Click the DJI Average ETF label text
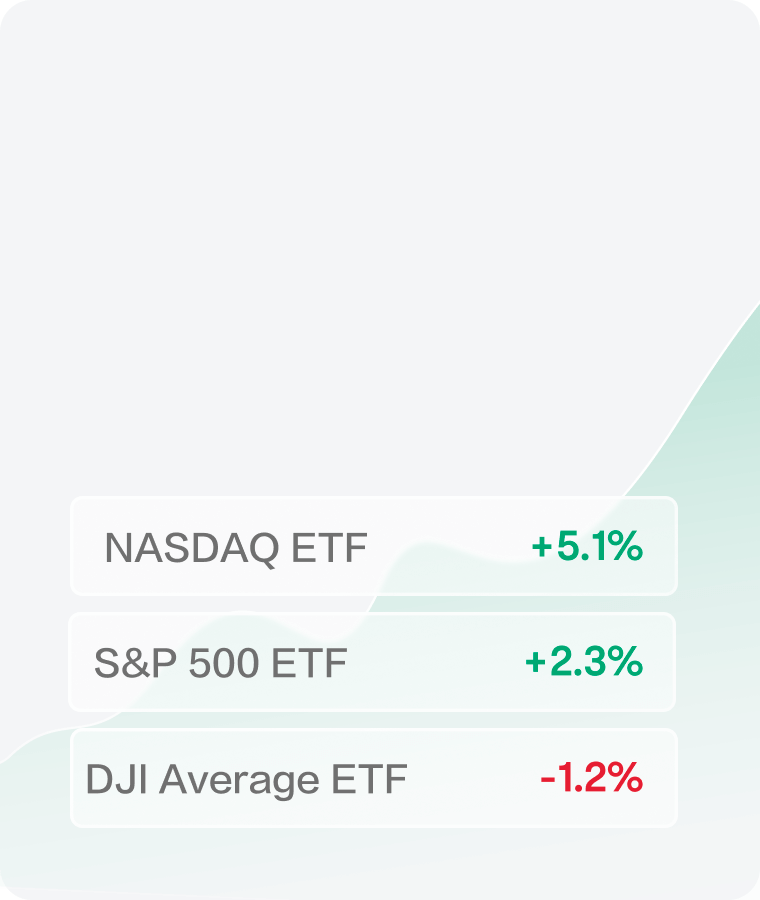The image size is (760, 900). click(x=246, y=779)
